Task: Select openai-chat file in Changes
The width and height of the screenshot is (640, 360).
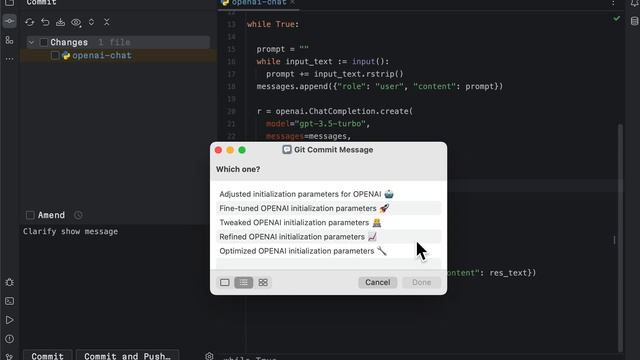Action: 102,56
